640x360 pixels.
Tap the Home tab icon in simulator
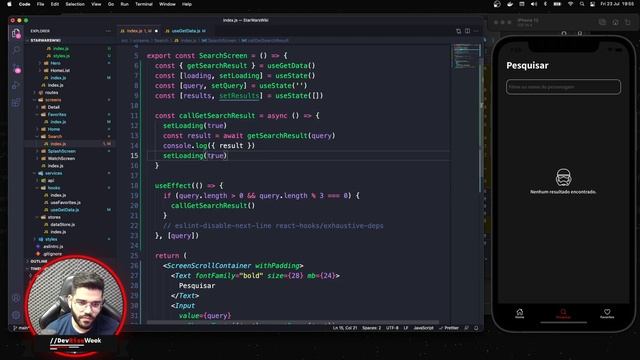(x=520, y=313)
